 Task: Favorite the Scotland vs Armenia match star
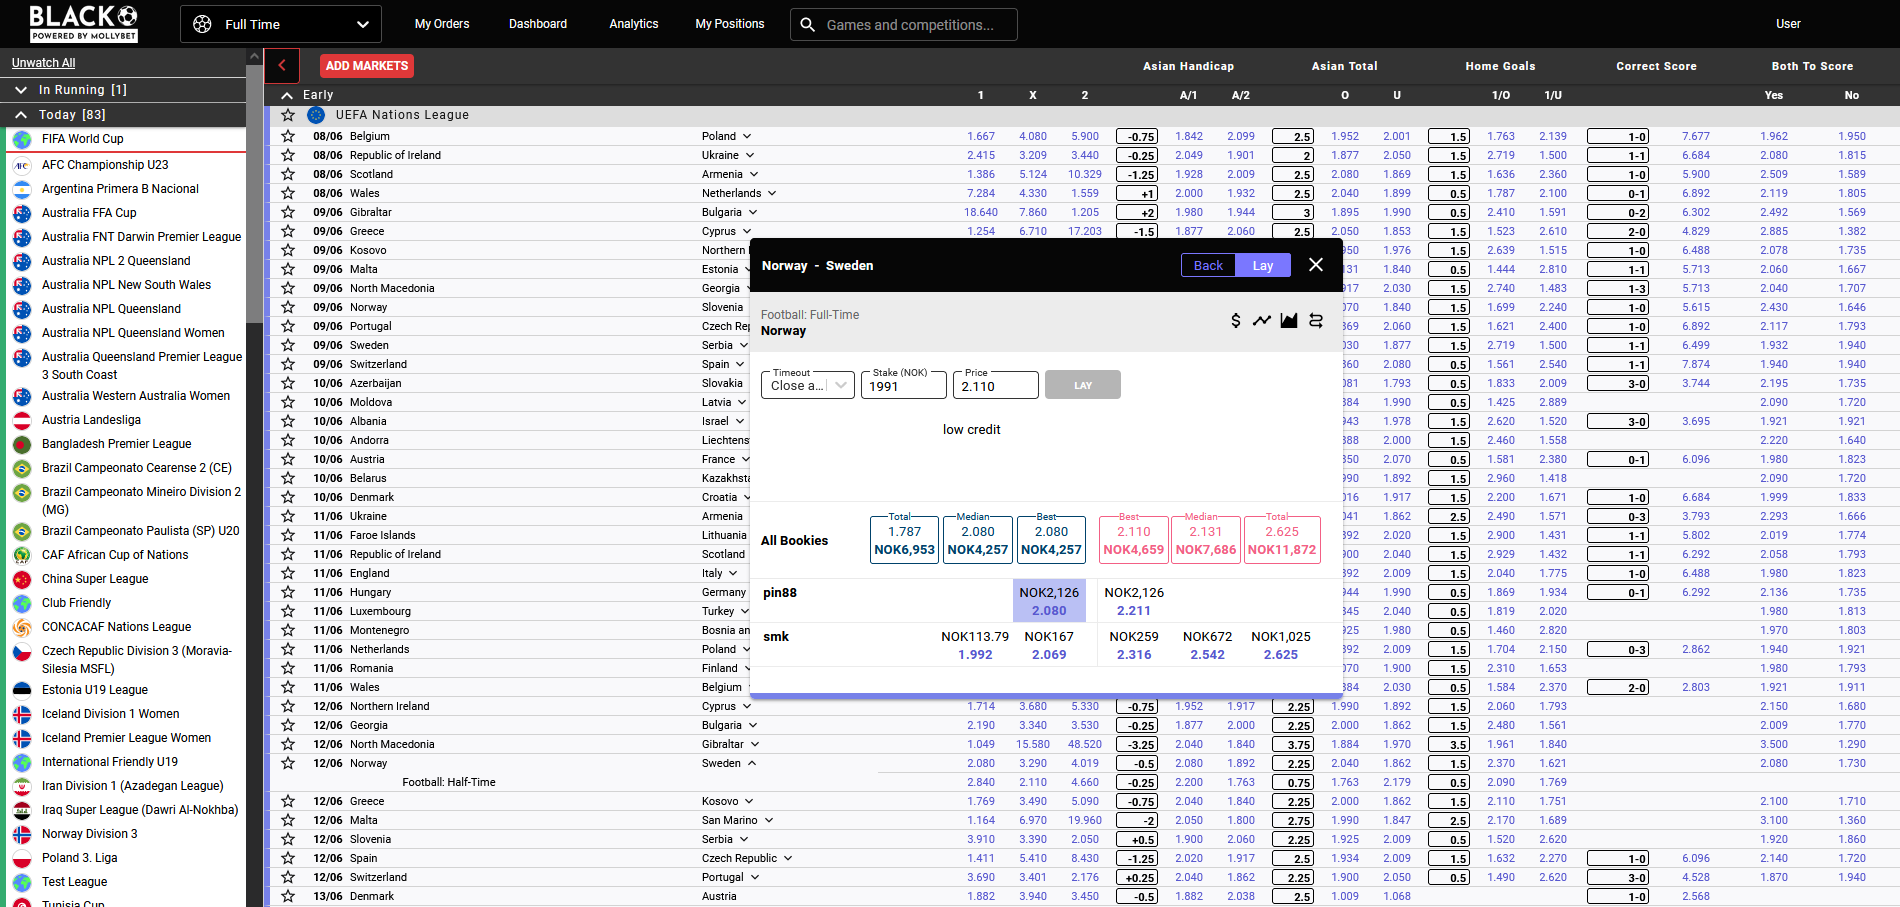coord(288,174)
